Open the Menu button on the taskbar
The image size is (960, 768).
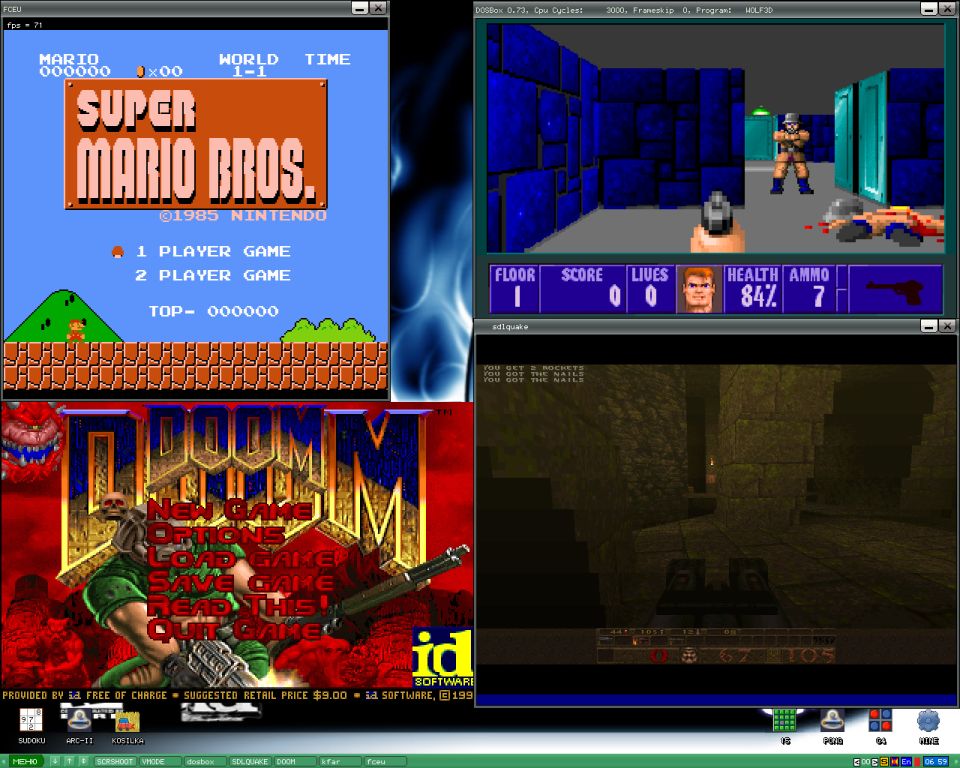[x=25, y=762]
